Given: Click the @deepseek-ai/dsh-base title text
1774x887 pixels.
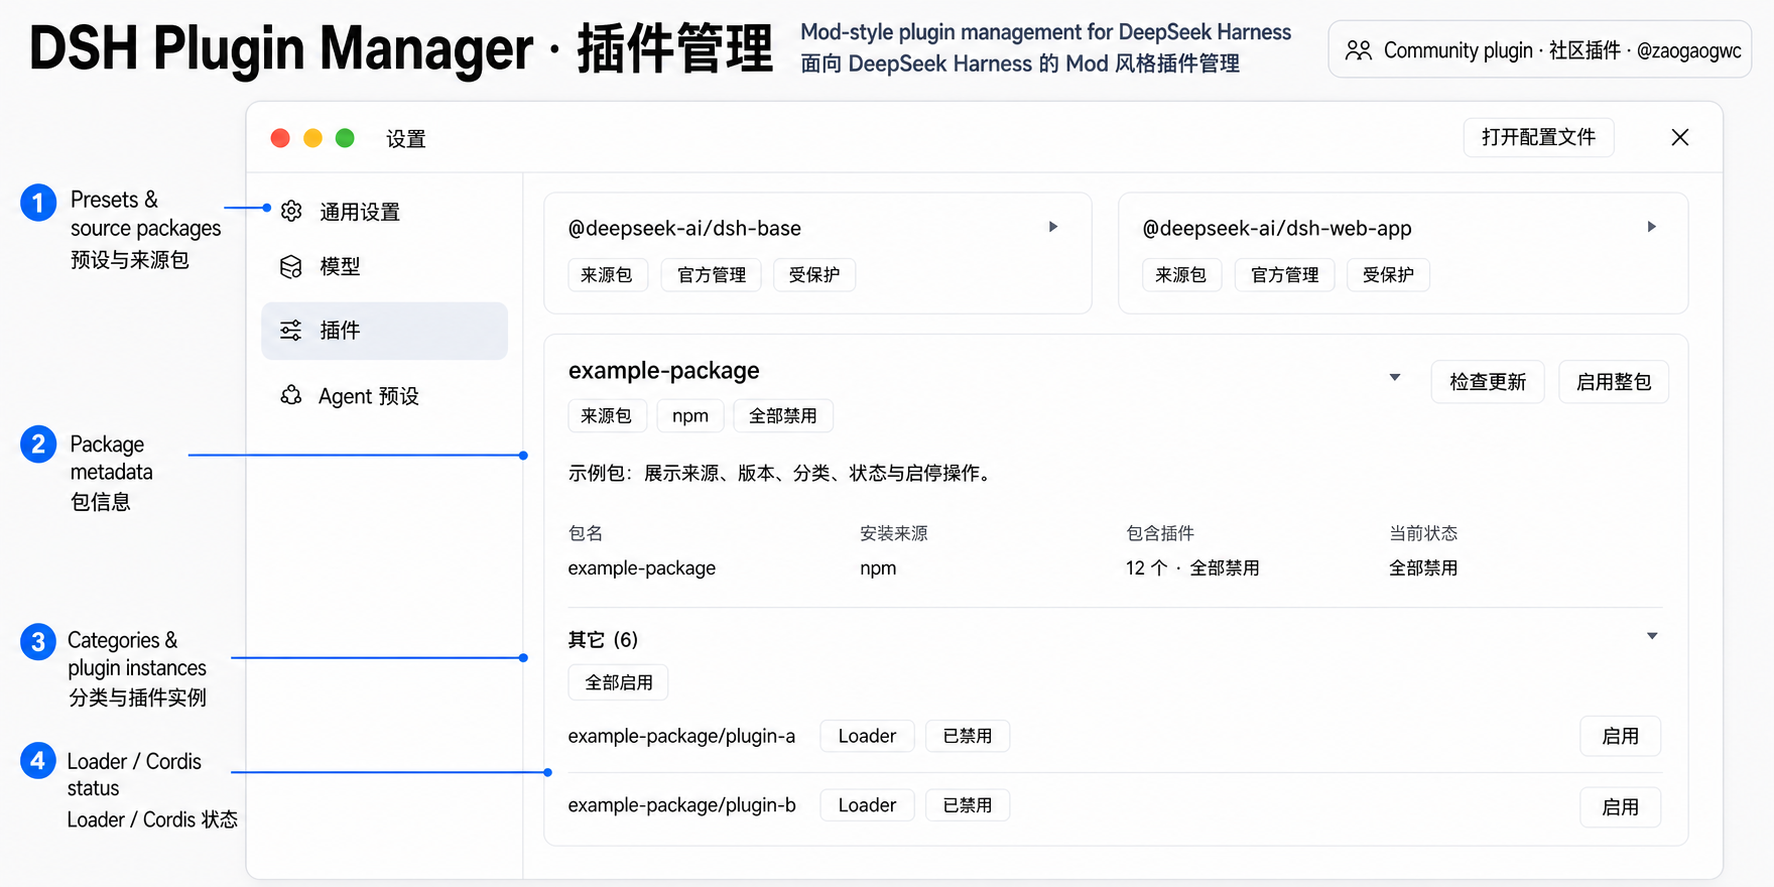Looking at the screenshot, I should pos(684,229).
